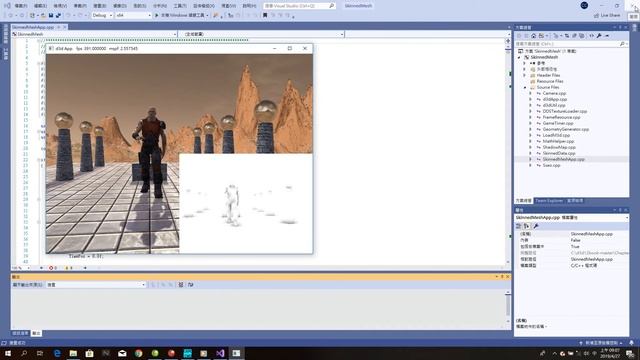Select GameTimer.cpp in Solution Explorer
The width and height of the screenshot is (640, 360).
click(558, 123)
